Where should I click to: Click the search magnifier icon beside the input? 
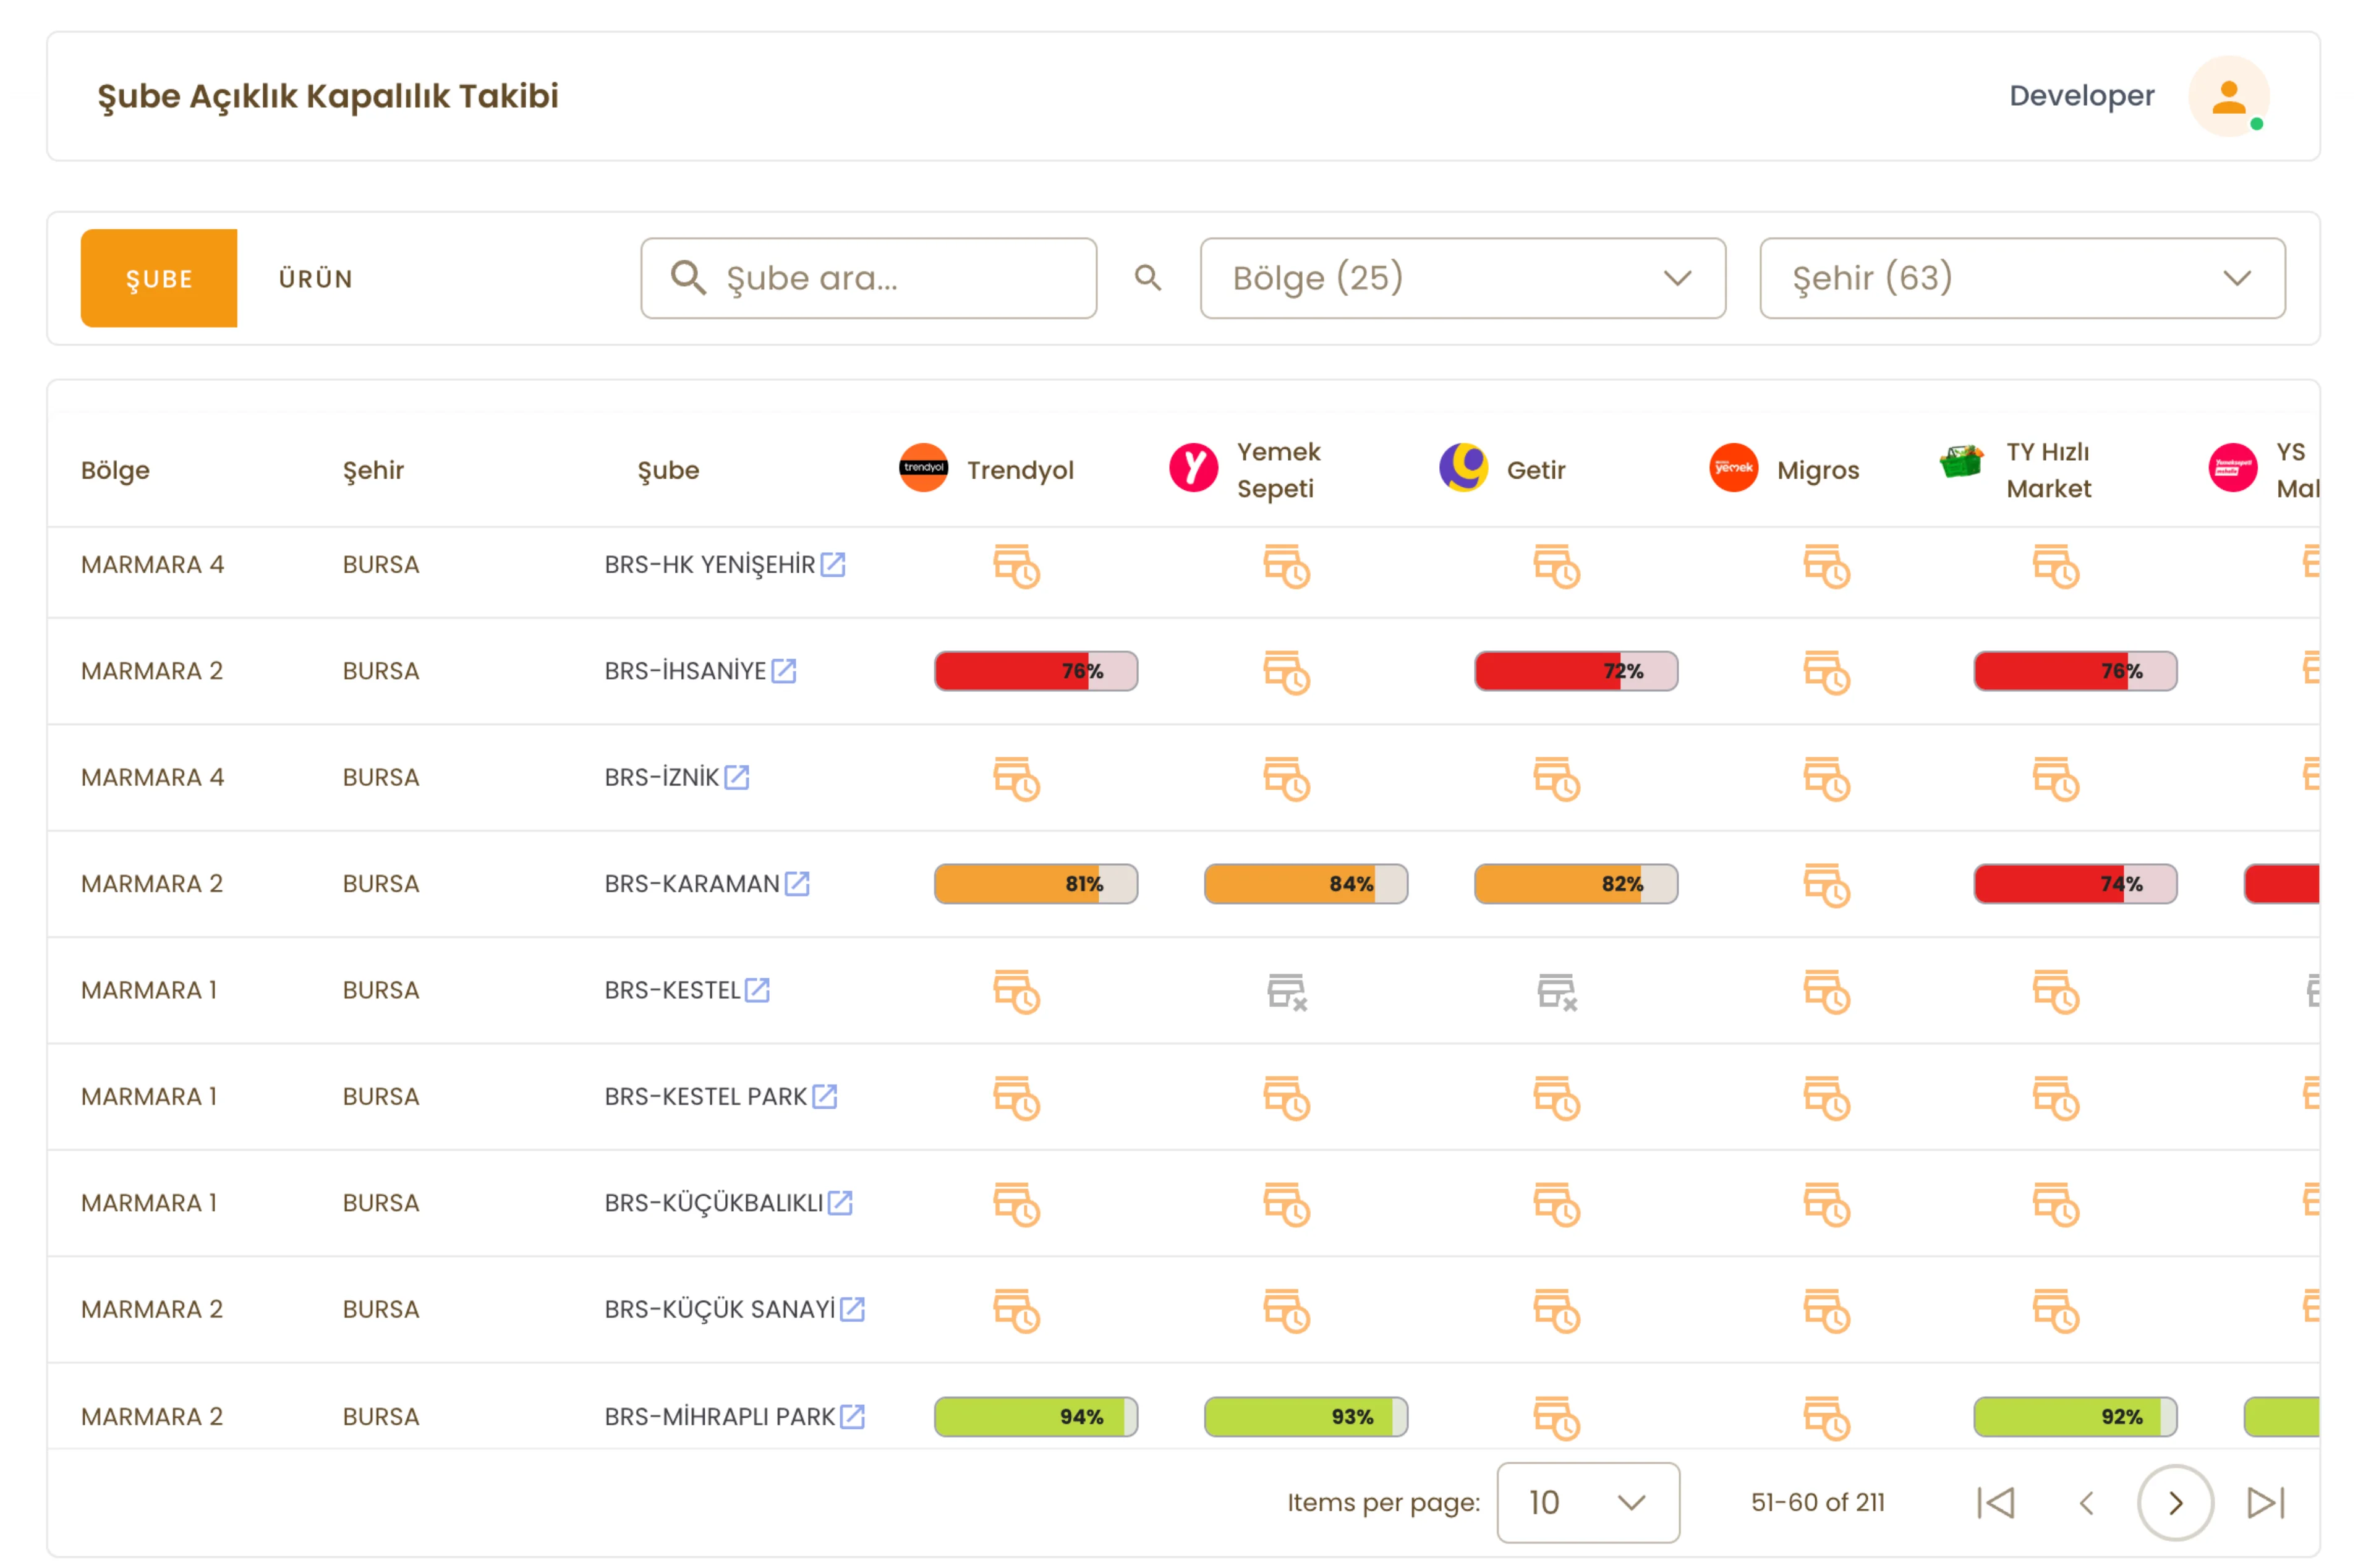point(1147,278)
